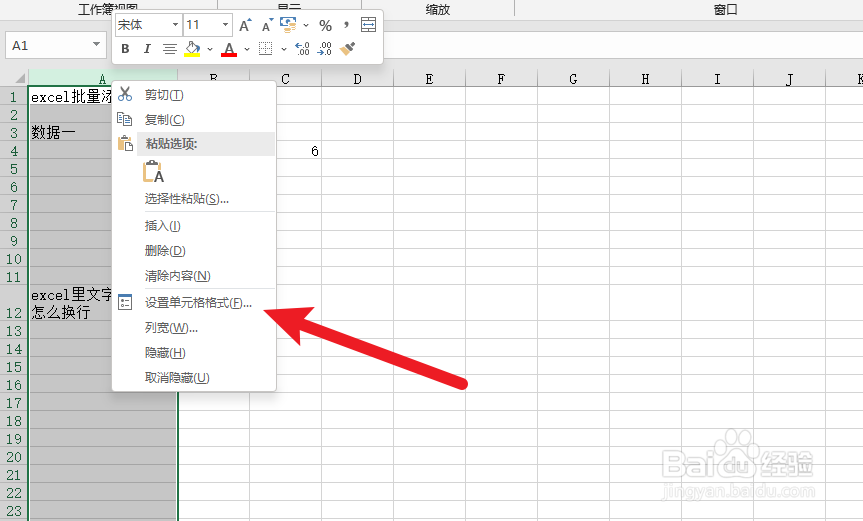Viewport: 863px width, 521px height.
Task: Select column G header
Action: [x=573, y=79]
